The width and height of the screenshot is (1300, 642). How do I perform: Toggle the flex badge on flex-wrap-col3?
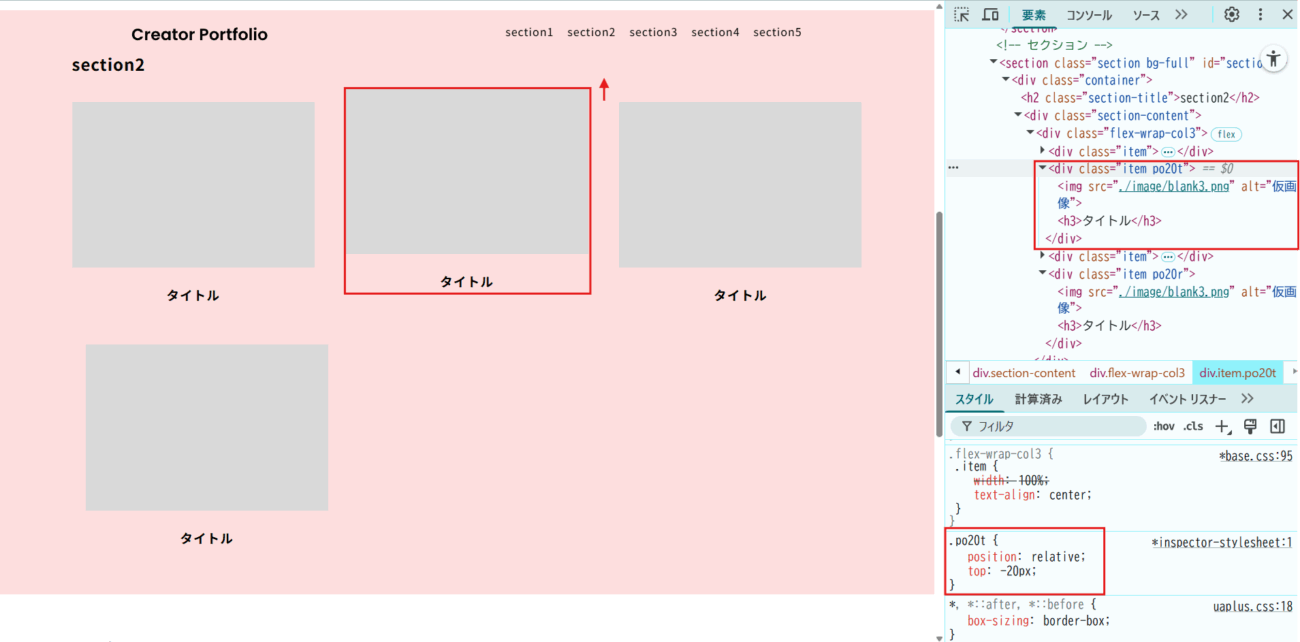(x=1226, y=134)
